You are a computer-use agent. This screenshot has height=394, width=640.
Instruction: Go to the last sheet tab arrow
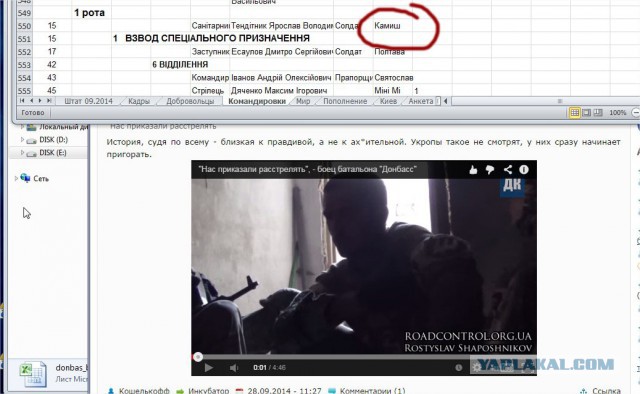pos(49,101)
